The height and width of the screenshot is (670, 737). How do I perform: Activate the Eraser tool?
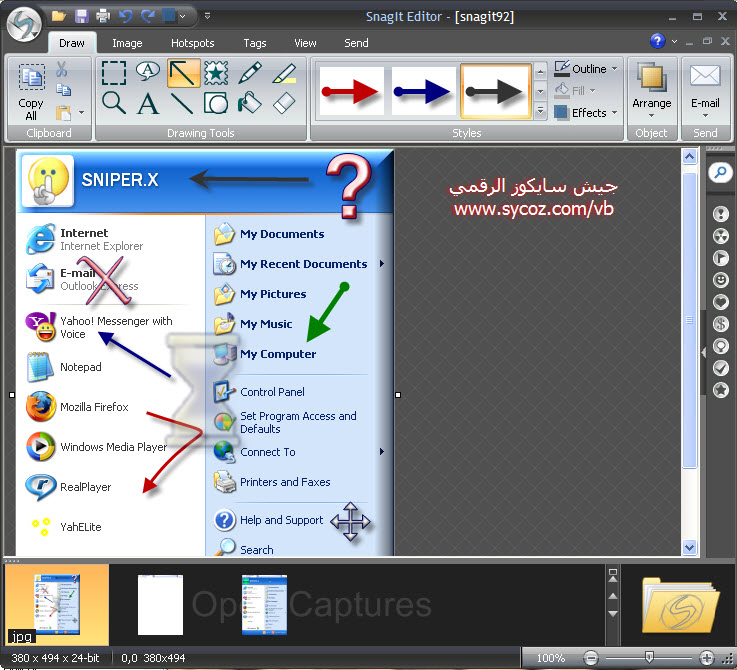pyautogui.click(x=284, y=103)
